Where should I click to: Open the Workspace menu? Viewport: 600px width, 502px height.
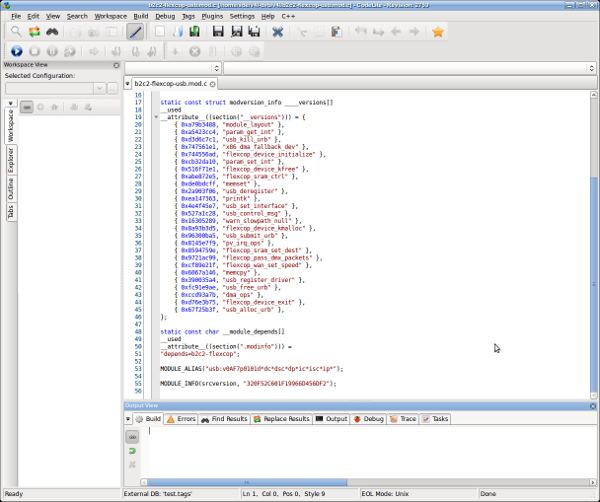tap(111, 16)
